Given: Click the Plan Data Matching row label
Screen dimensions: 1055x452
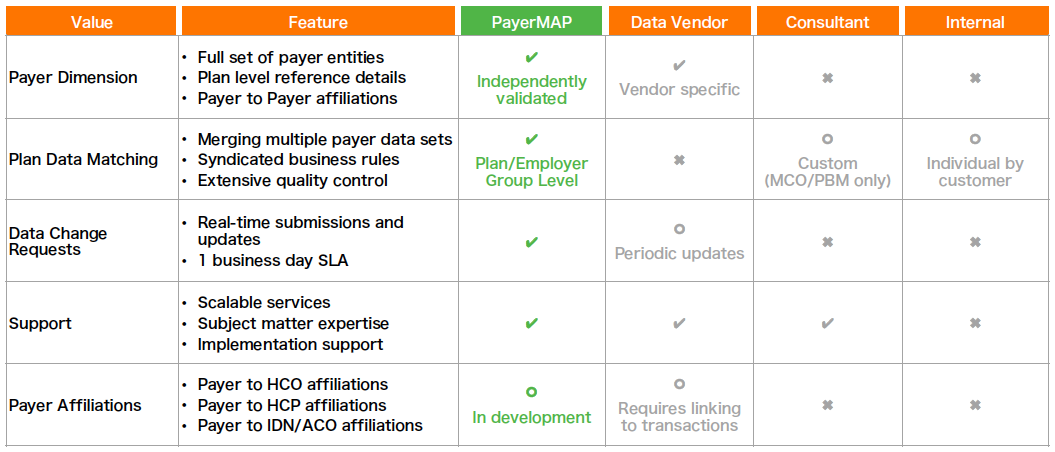Looking at the screenshot, I should click(83, 160).
